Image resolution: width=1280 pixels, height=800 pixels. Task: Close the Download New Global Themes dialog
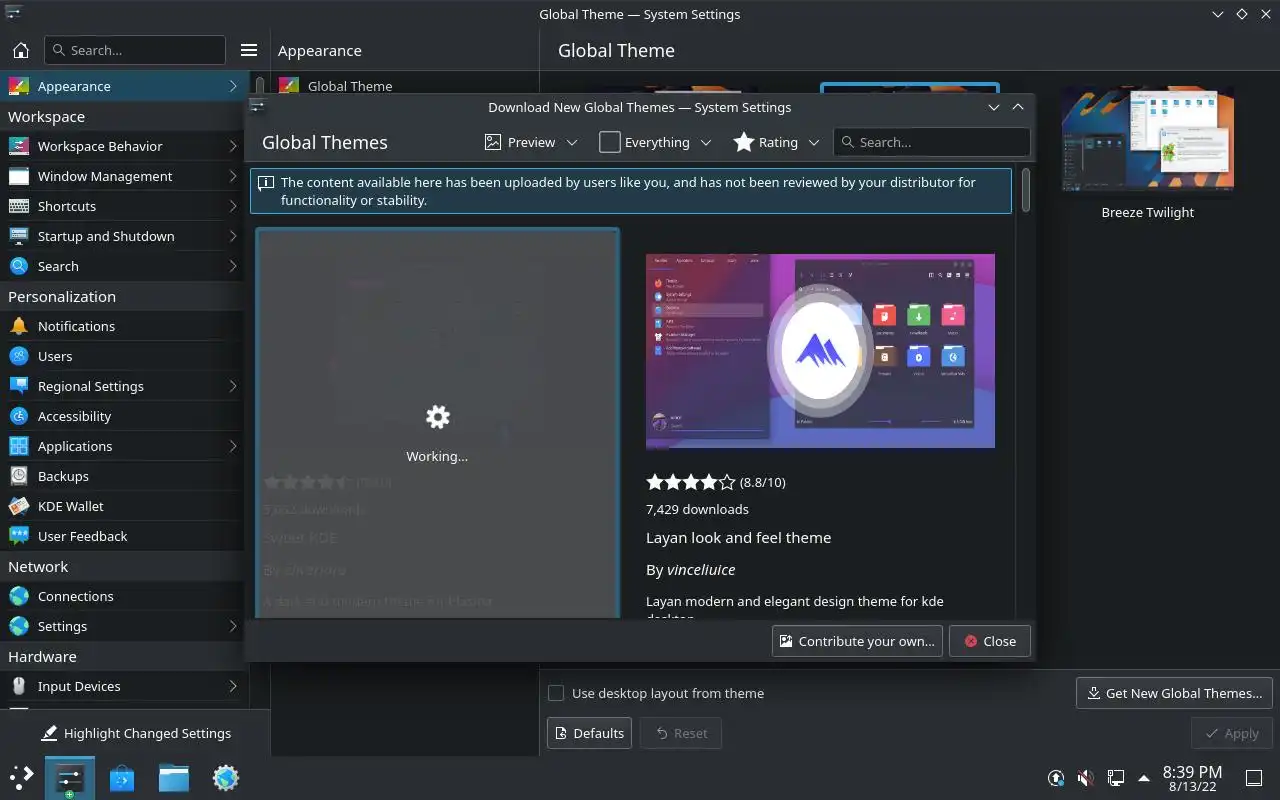pyautogui.click(x=989, y=641)
